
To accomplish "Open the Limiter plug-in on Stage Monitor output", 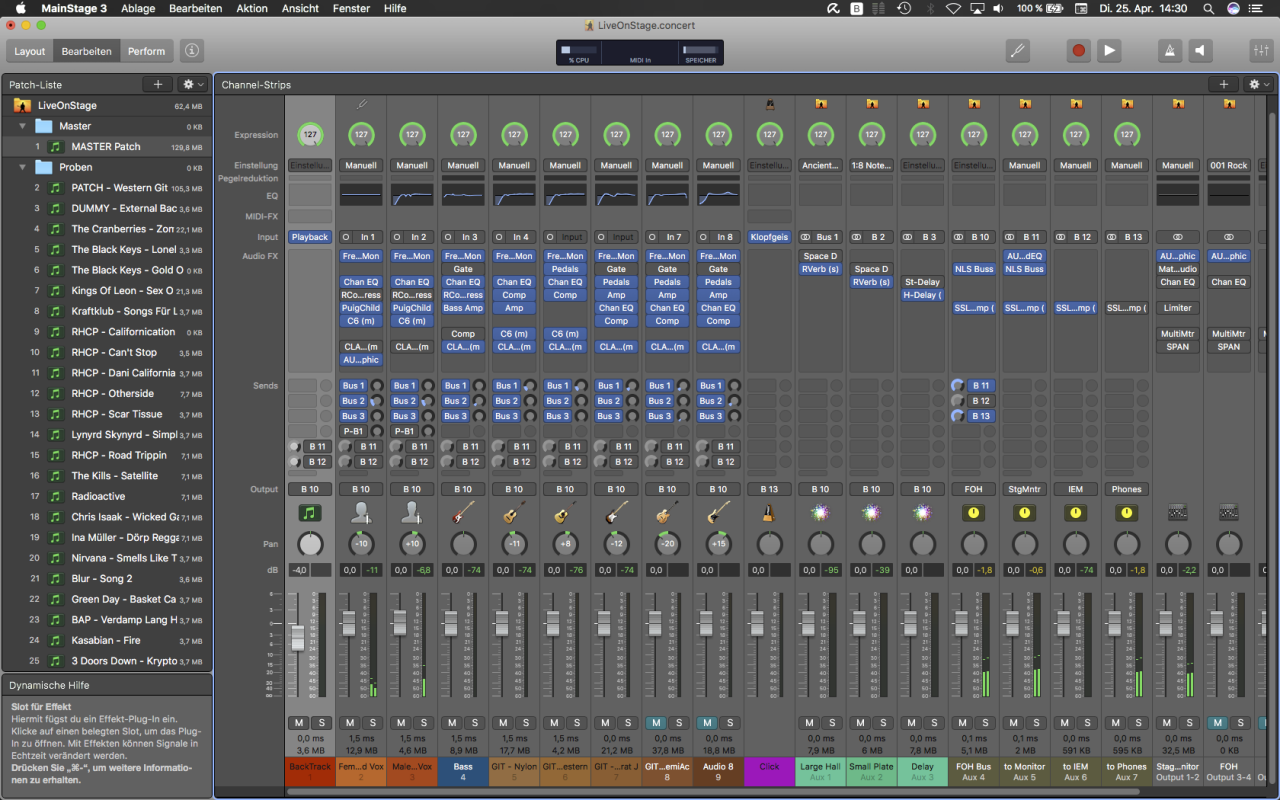I will click(1177, 308).
